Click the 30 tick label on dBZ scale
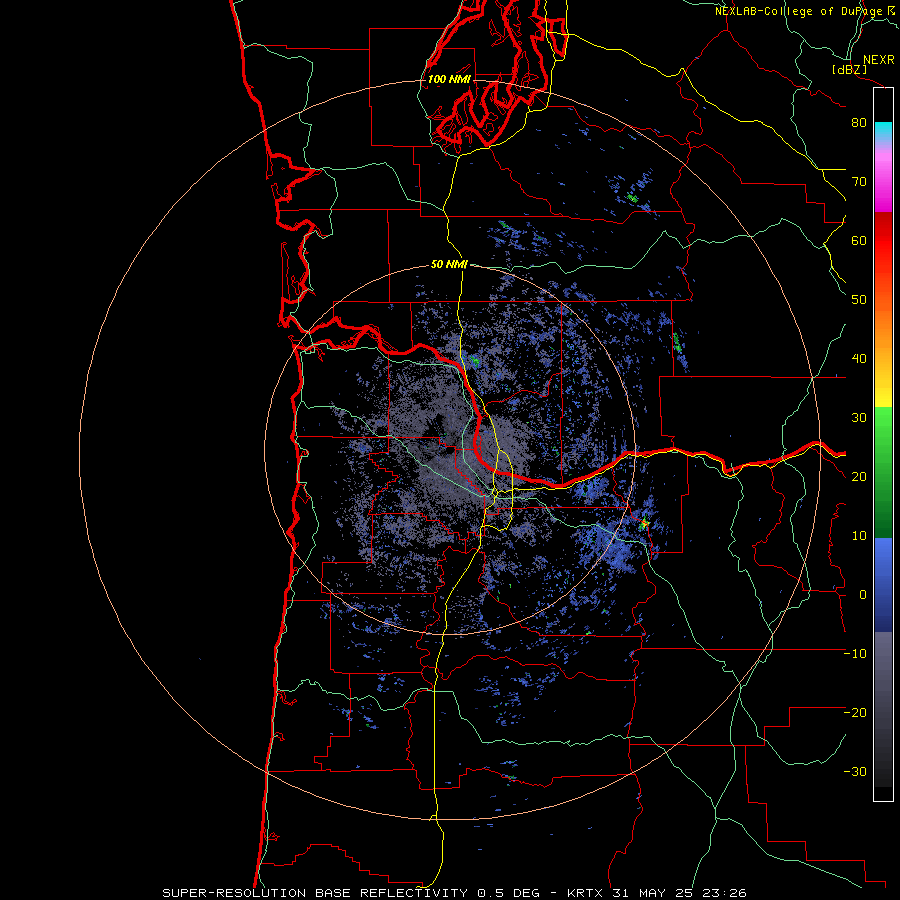900x900 pixels. (859, 418)
